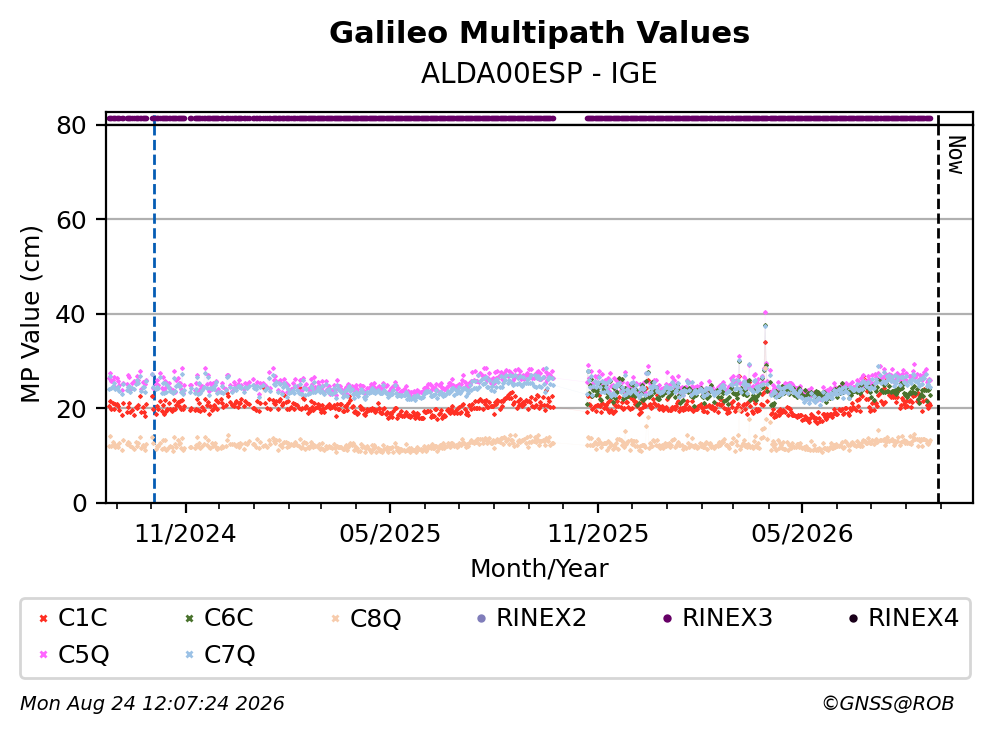Click the blue dashed vertical line

click(155, 310)
